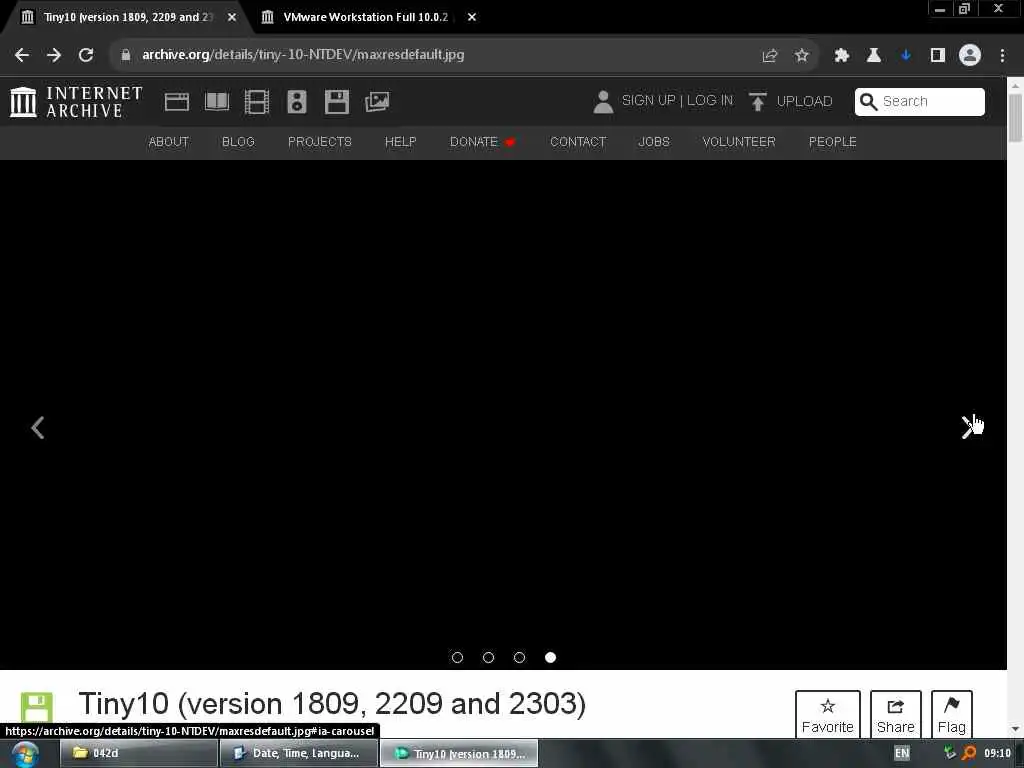
Task: Open Chrome labs flask icon
Action: tap(874, 56)
